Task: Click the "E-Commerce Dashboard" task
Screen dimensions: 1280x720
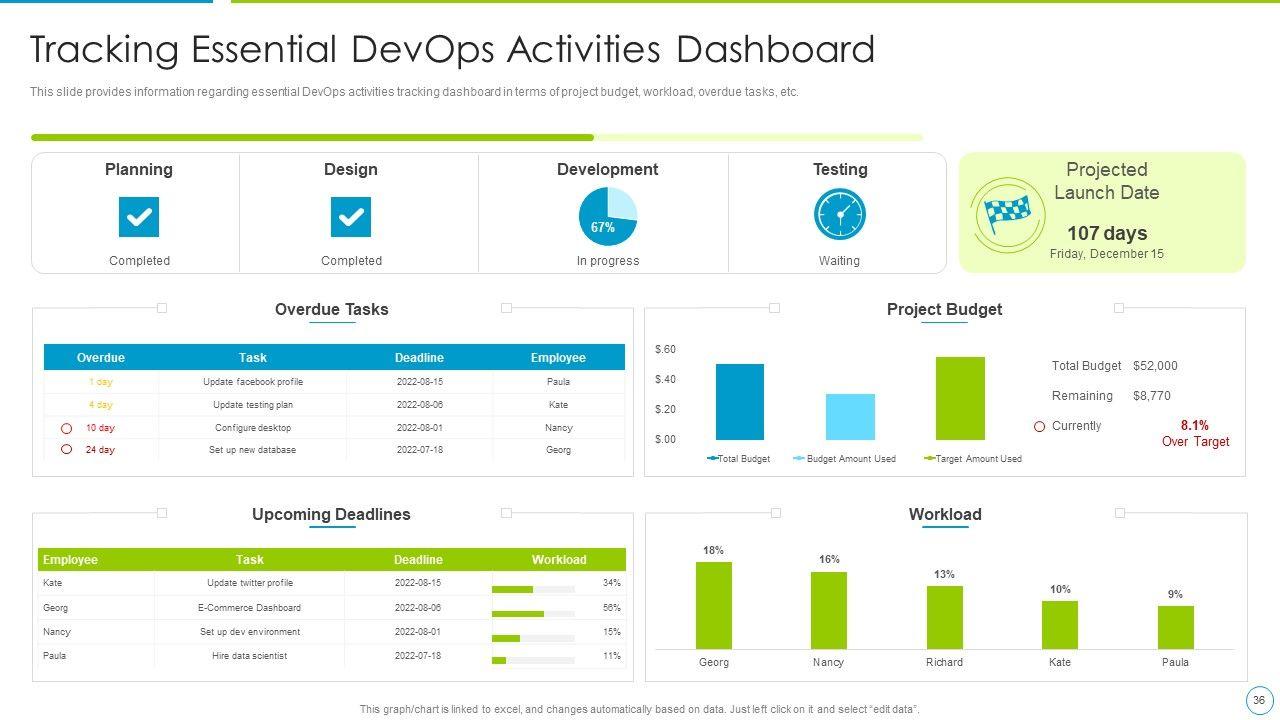Action: [250, 608]
